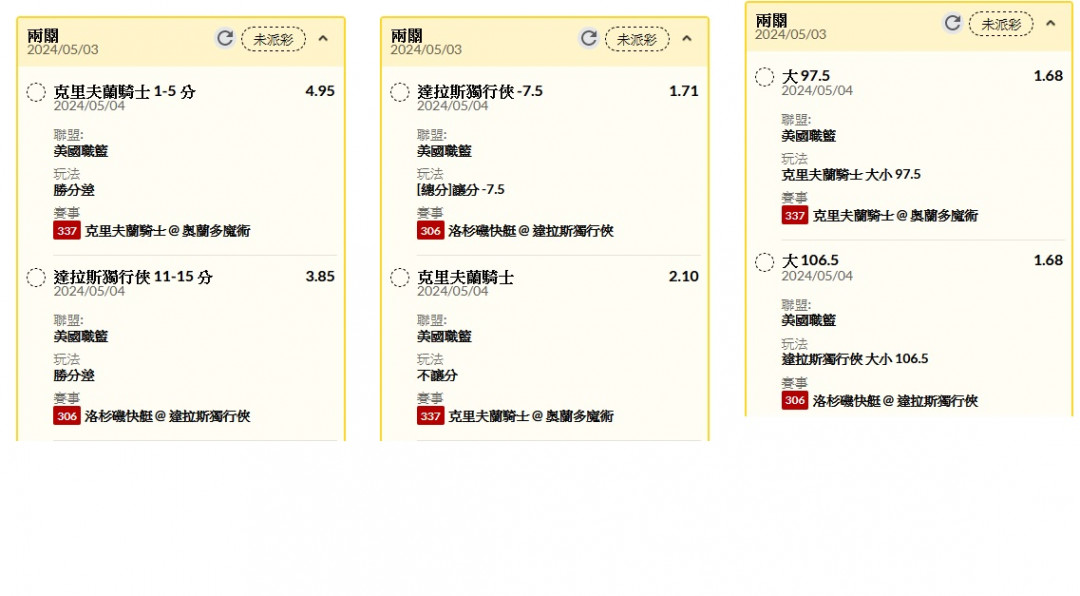The width and height of the screenshot is (1080, 596).
Task: Click 未派彩 status on first card
Action: tap(273, 39)
